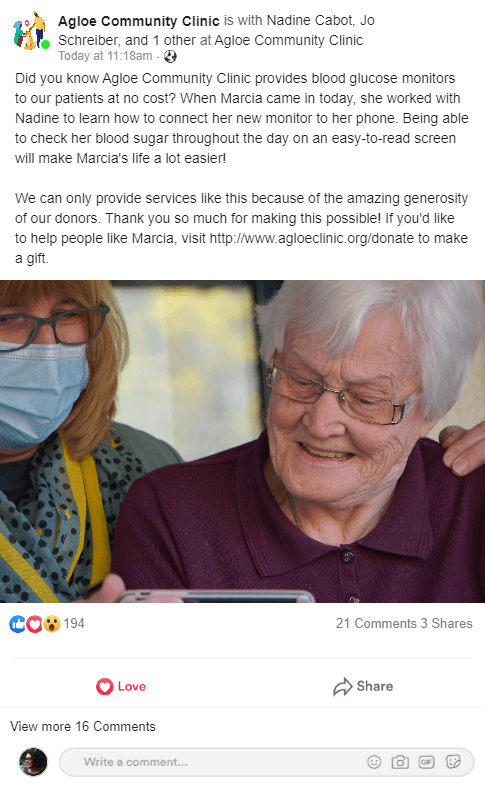
Task: Toggle the Love reaction button
Action: pyautogui.click(x=121, y=686)
